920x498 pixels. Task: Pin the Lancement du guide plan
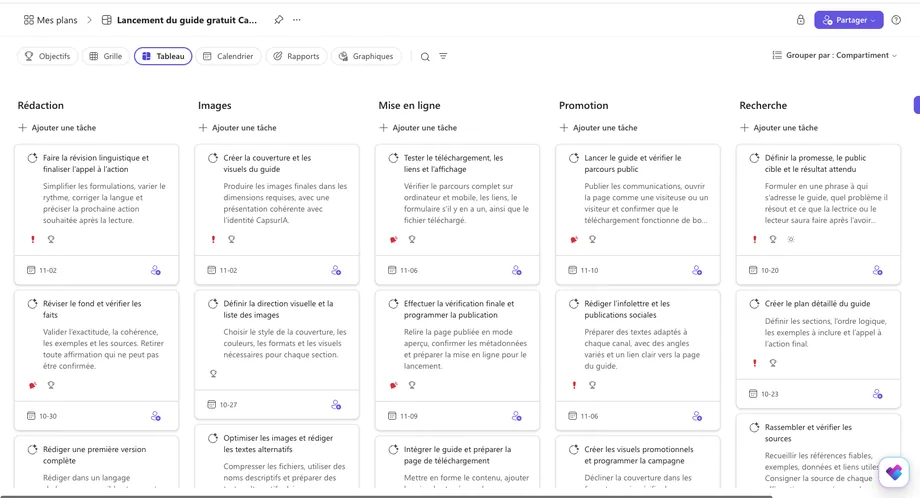(x=279, y=20)
